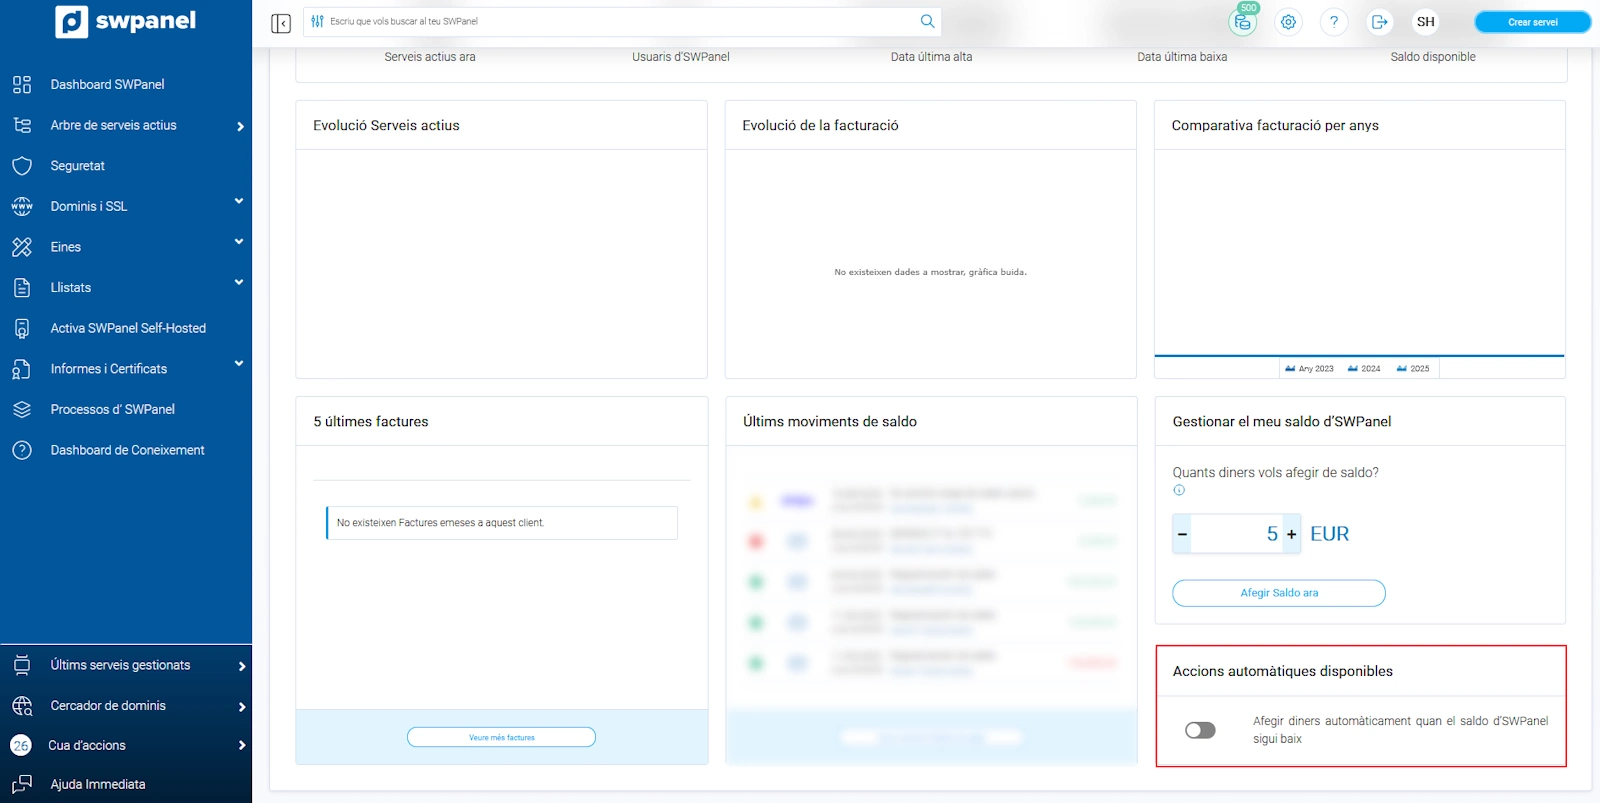Increase balance amount with plus button
This screenshot has width=1600, height=803.
(x=1291, y=534)
